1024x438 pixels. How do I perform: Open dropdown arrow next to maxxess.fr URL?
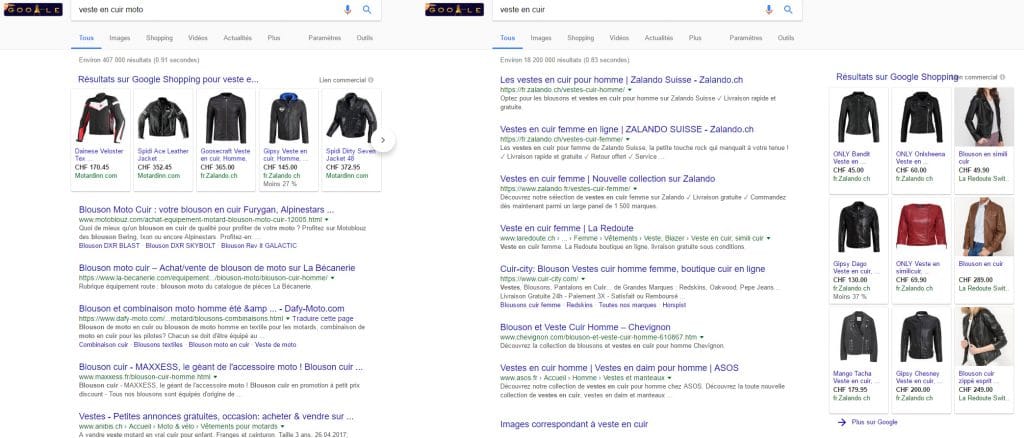coord(215,377)
